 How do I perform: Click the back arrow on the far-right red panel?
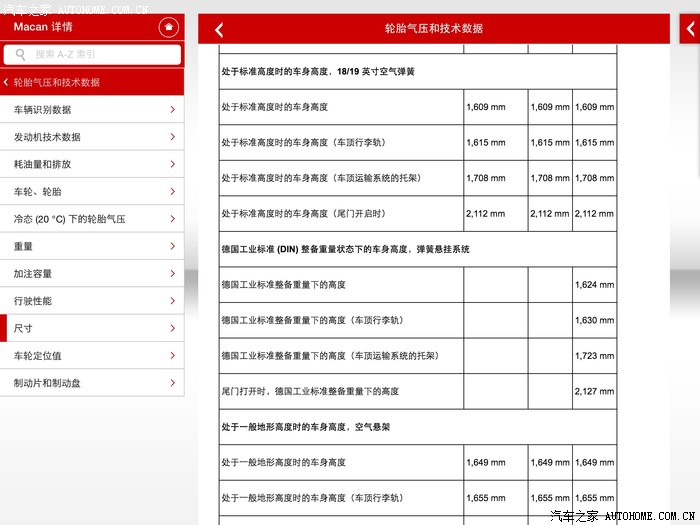690,30
